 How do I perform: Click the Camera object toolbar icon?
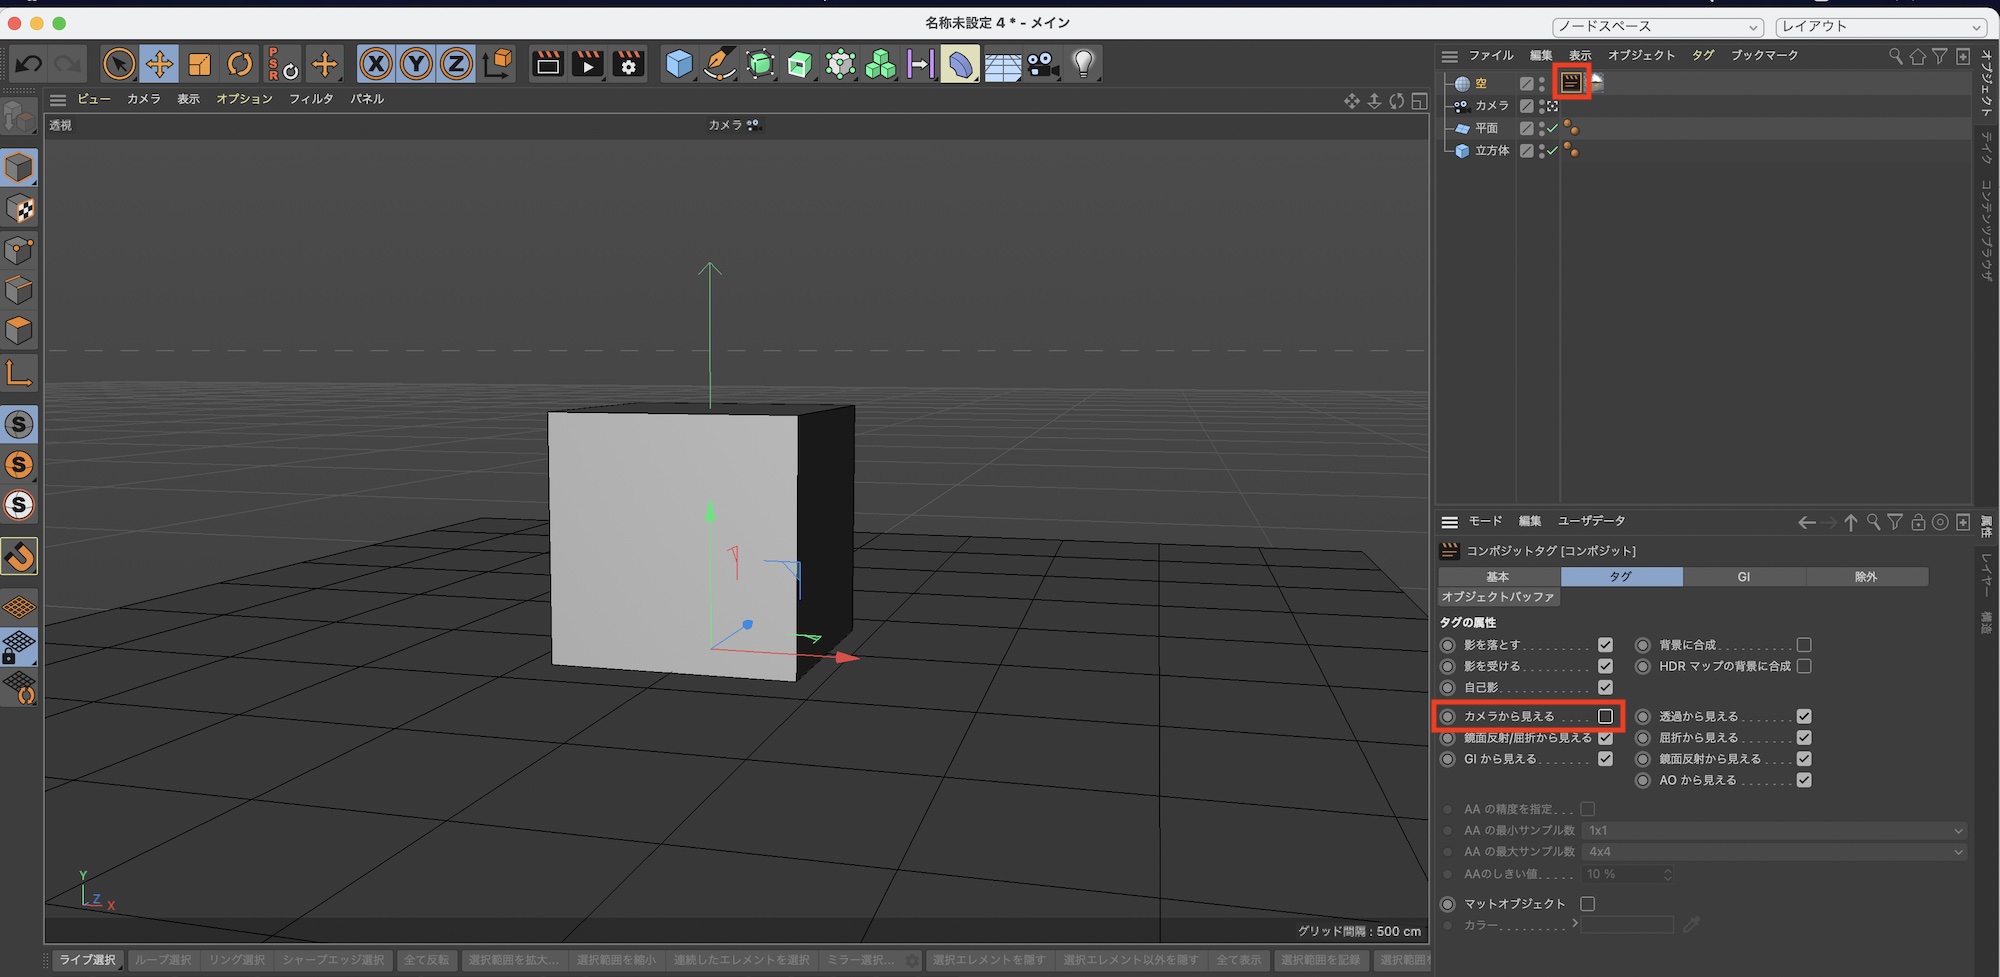pyautogui.click(x=1042, y=65)
